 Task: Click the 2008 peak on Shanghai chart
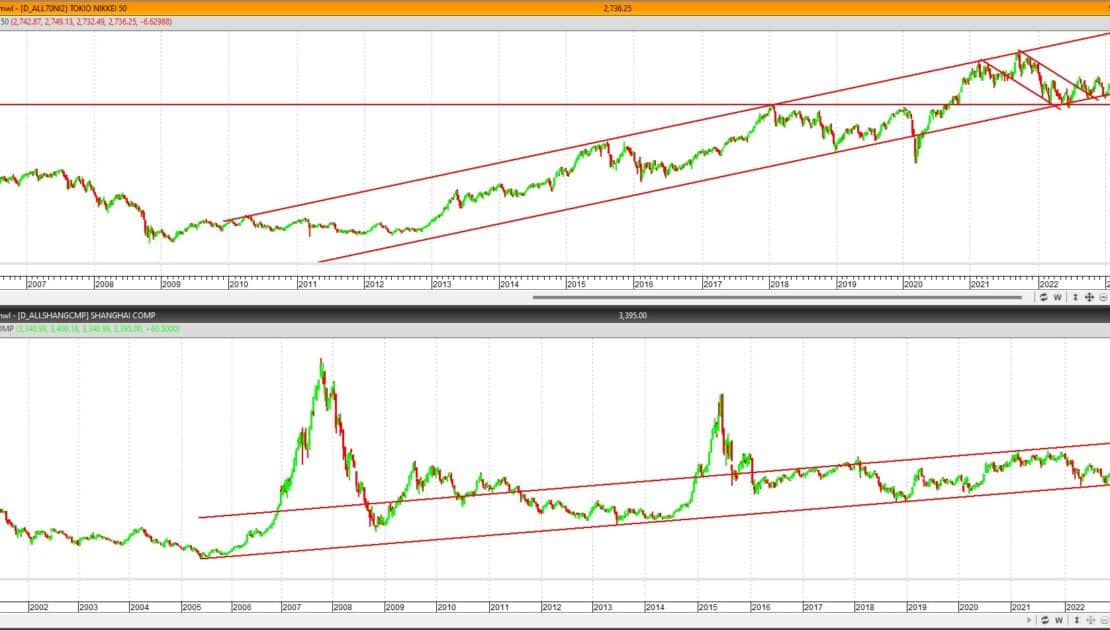point(321,361)
